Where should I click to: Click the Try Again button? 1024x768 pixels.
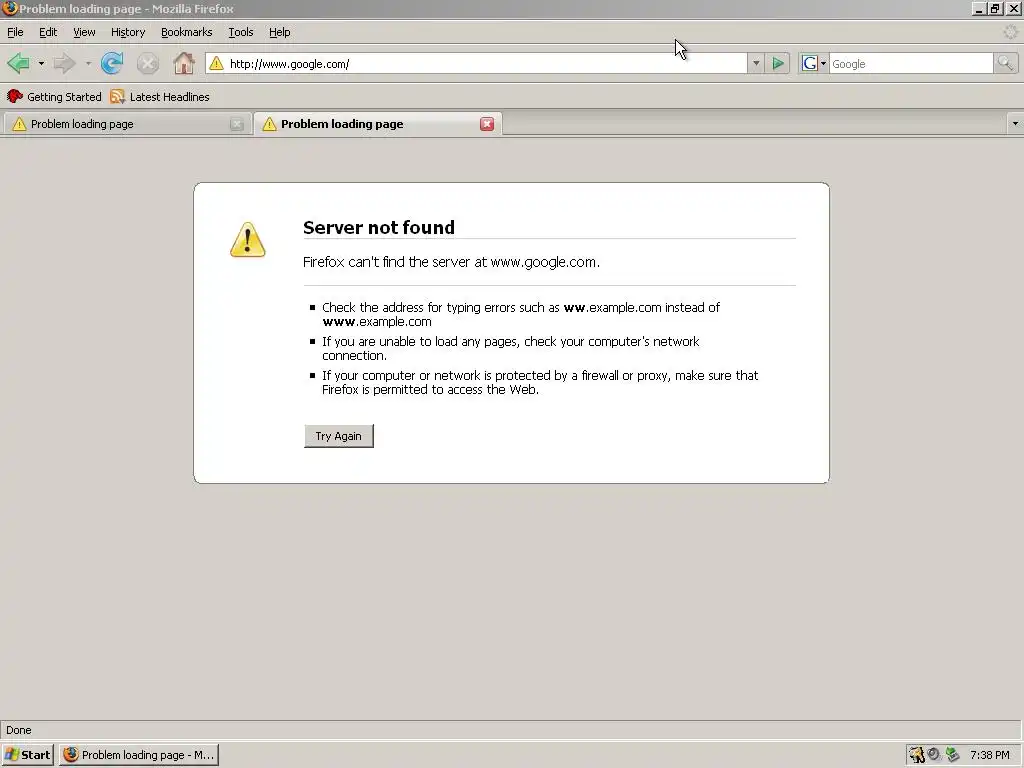338,436
